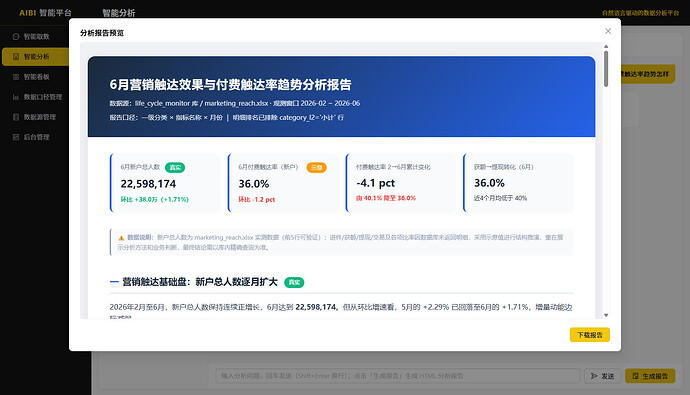Click the 下载报告 button
This screenshot has height=395, width=690.
[590, 335]
